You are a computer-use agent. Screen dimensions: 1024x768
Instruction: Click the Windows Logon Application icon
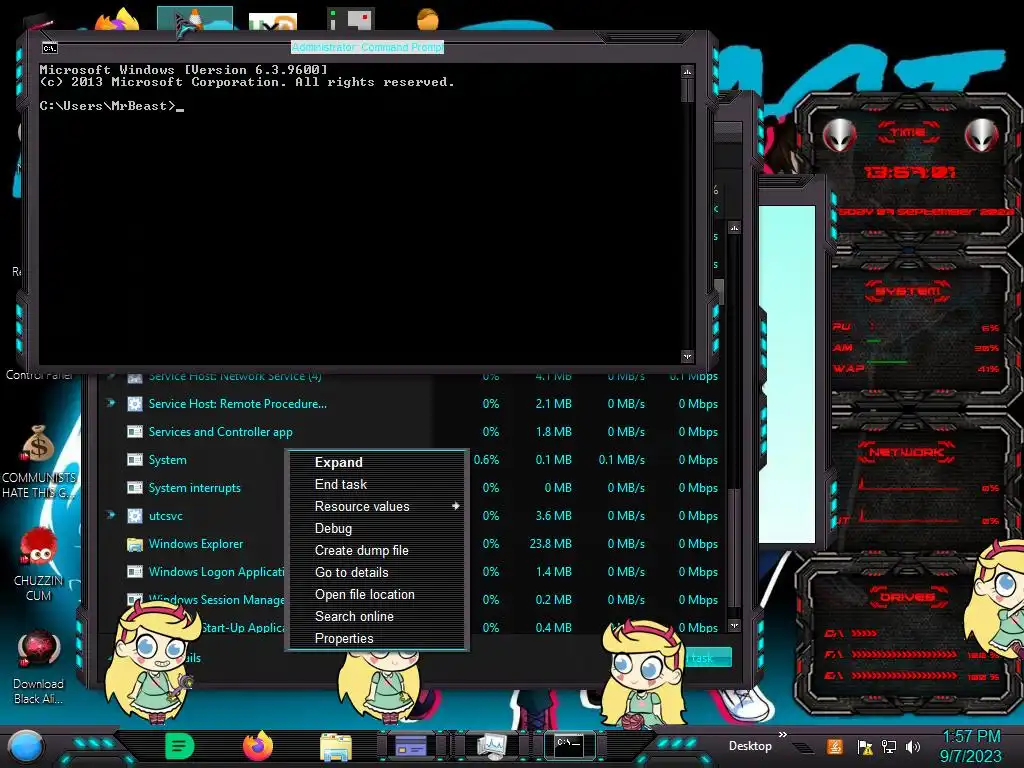tap(135, 572)
